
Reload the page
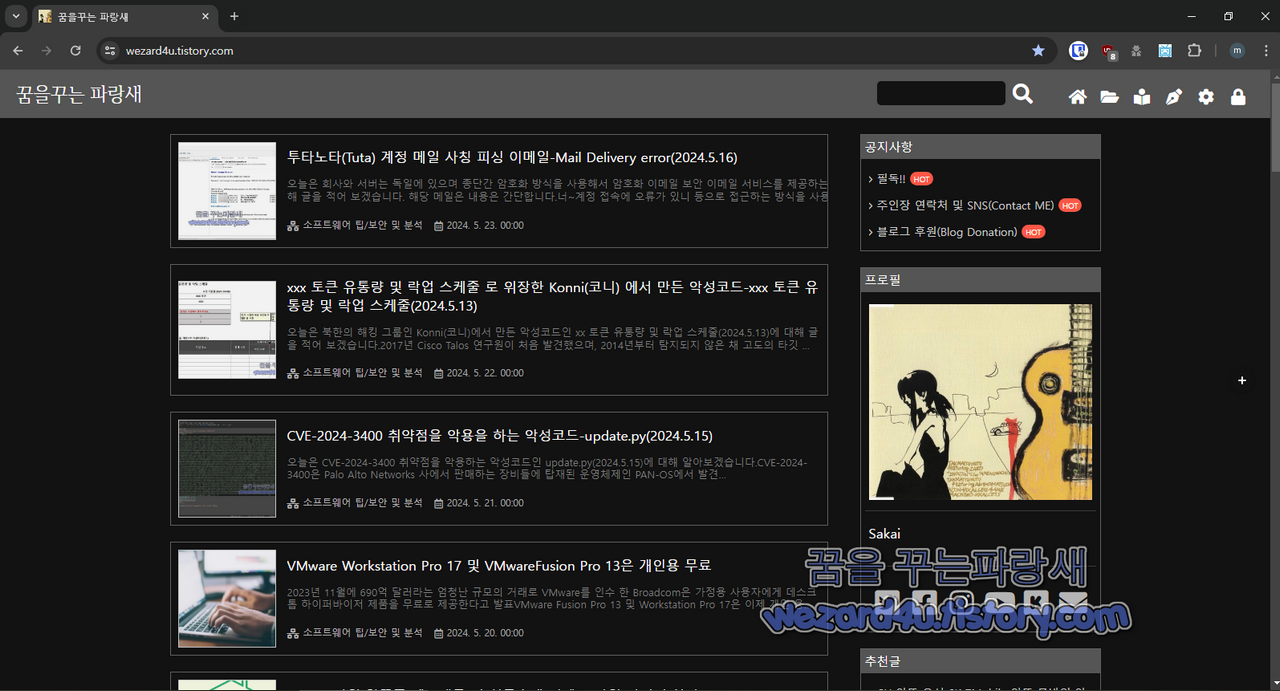(x=75, y=50)
